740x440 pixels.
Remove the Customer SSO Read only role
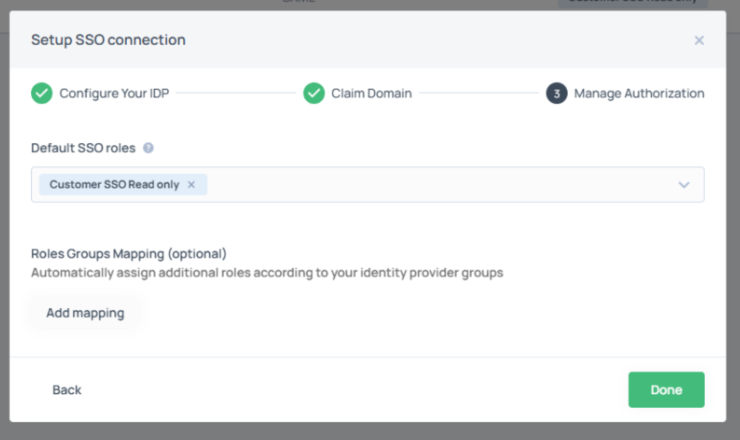point(191,185)
